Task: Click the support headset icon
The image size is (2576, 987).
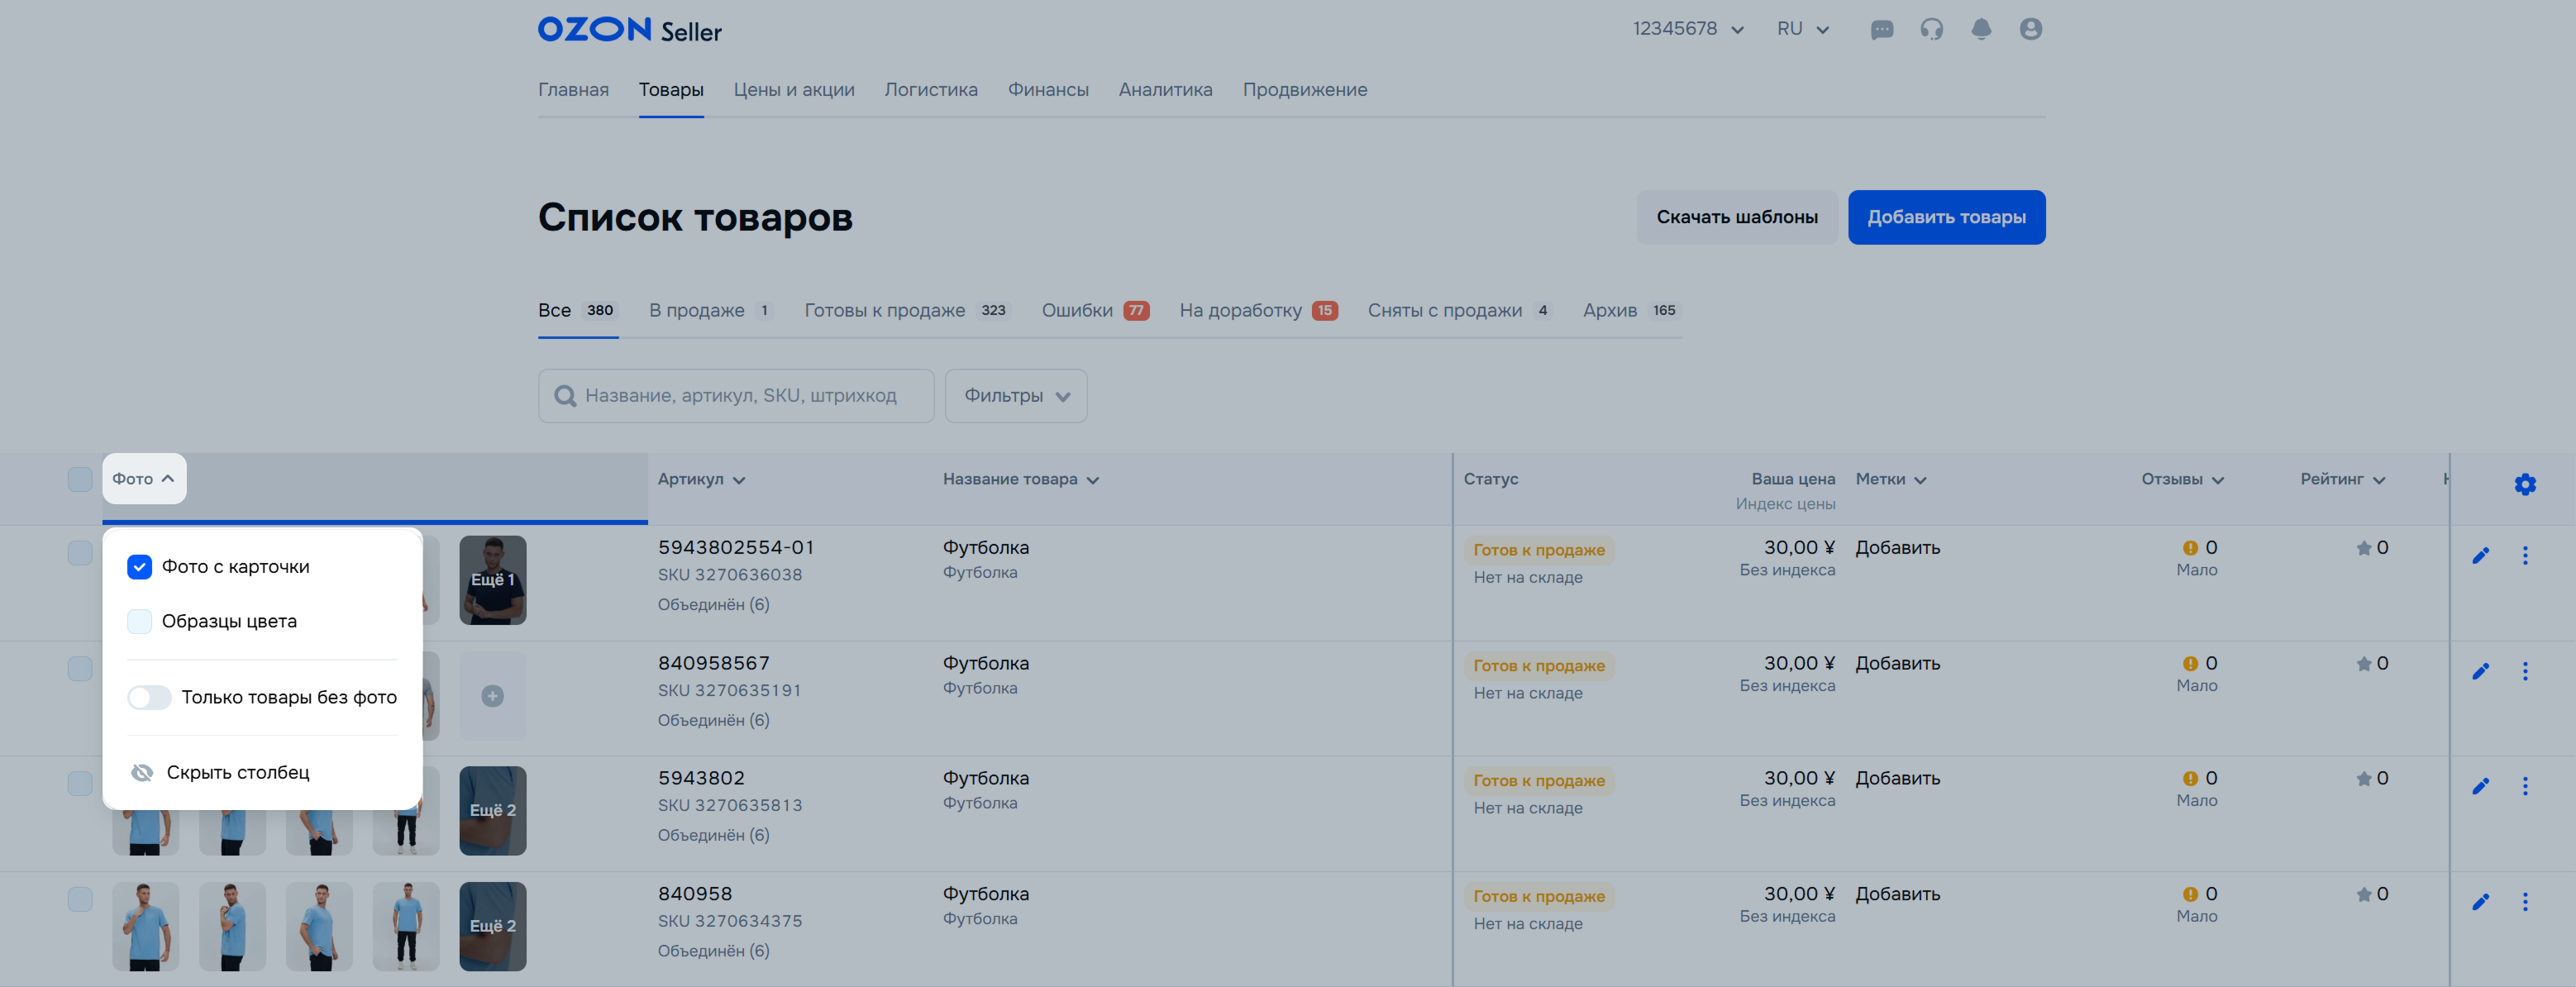Action: pos(1931,30)
